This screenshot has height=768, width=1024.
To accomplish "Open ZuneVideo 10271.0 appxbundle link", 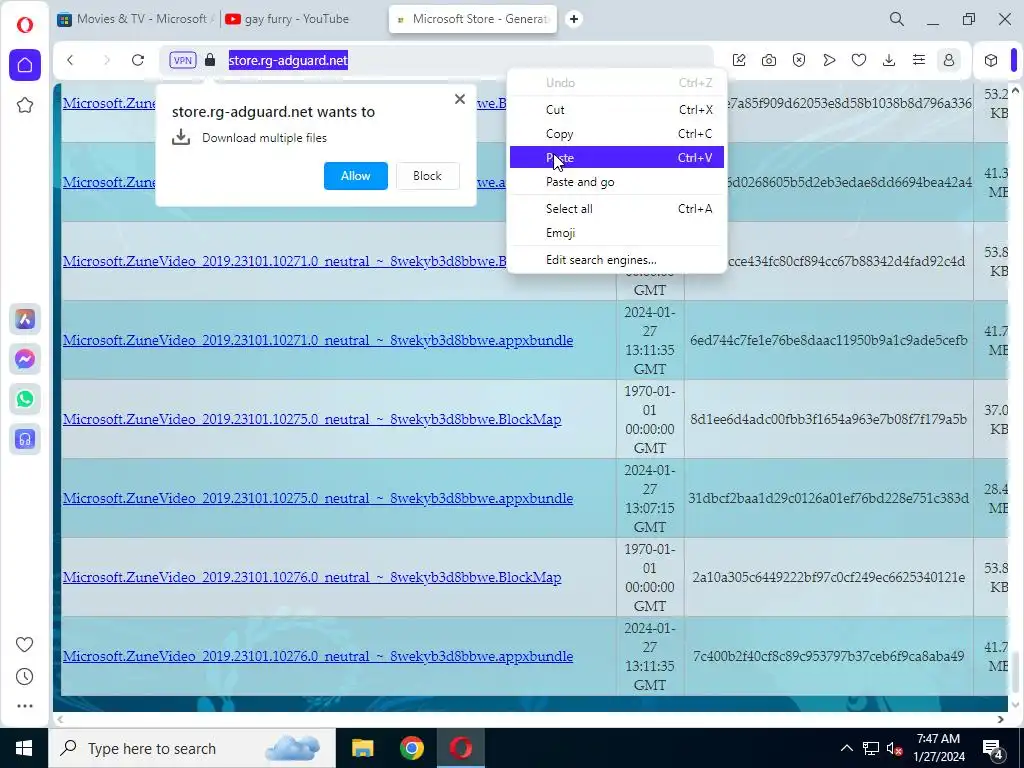I will point(318,340).
